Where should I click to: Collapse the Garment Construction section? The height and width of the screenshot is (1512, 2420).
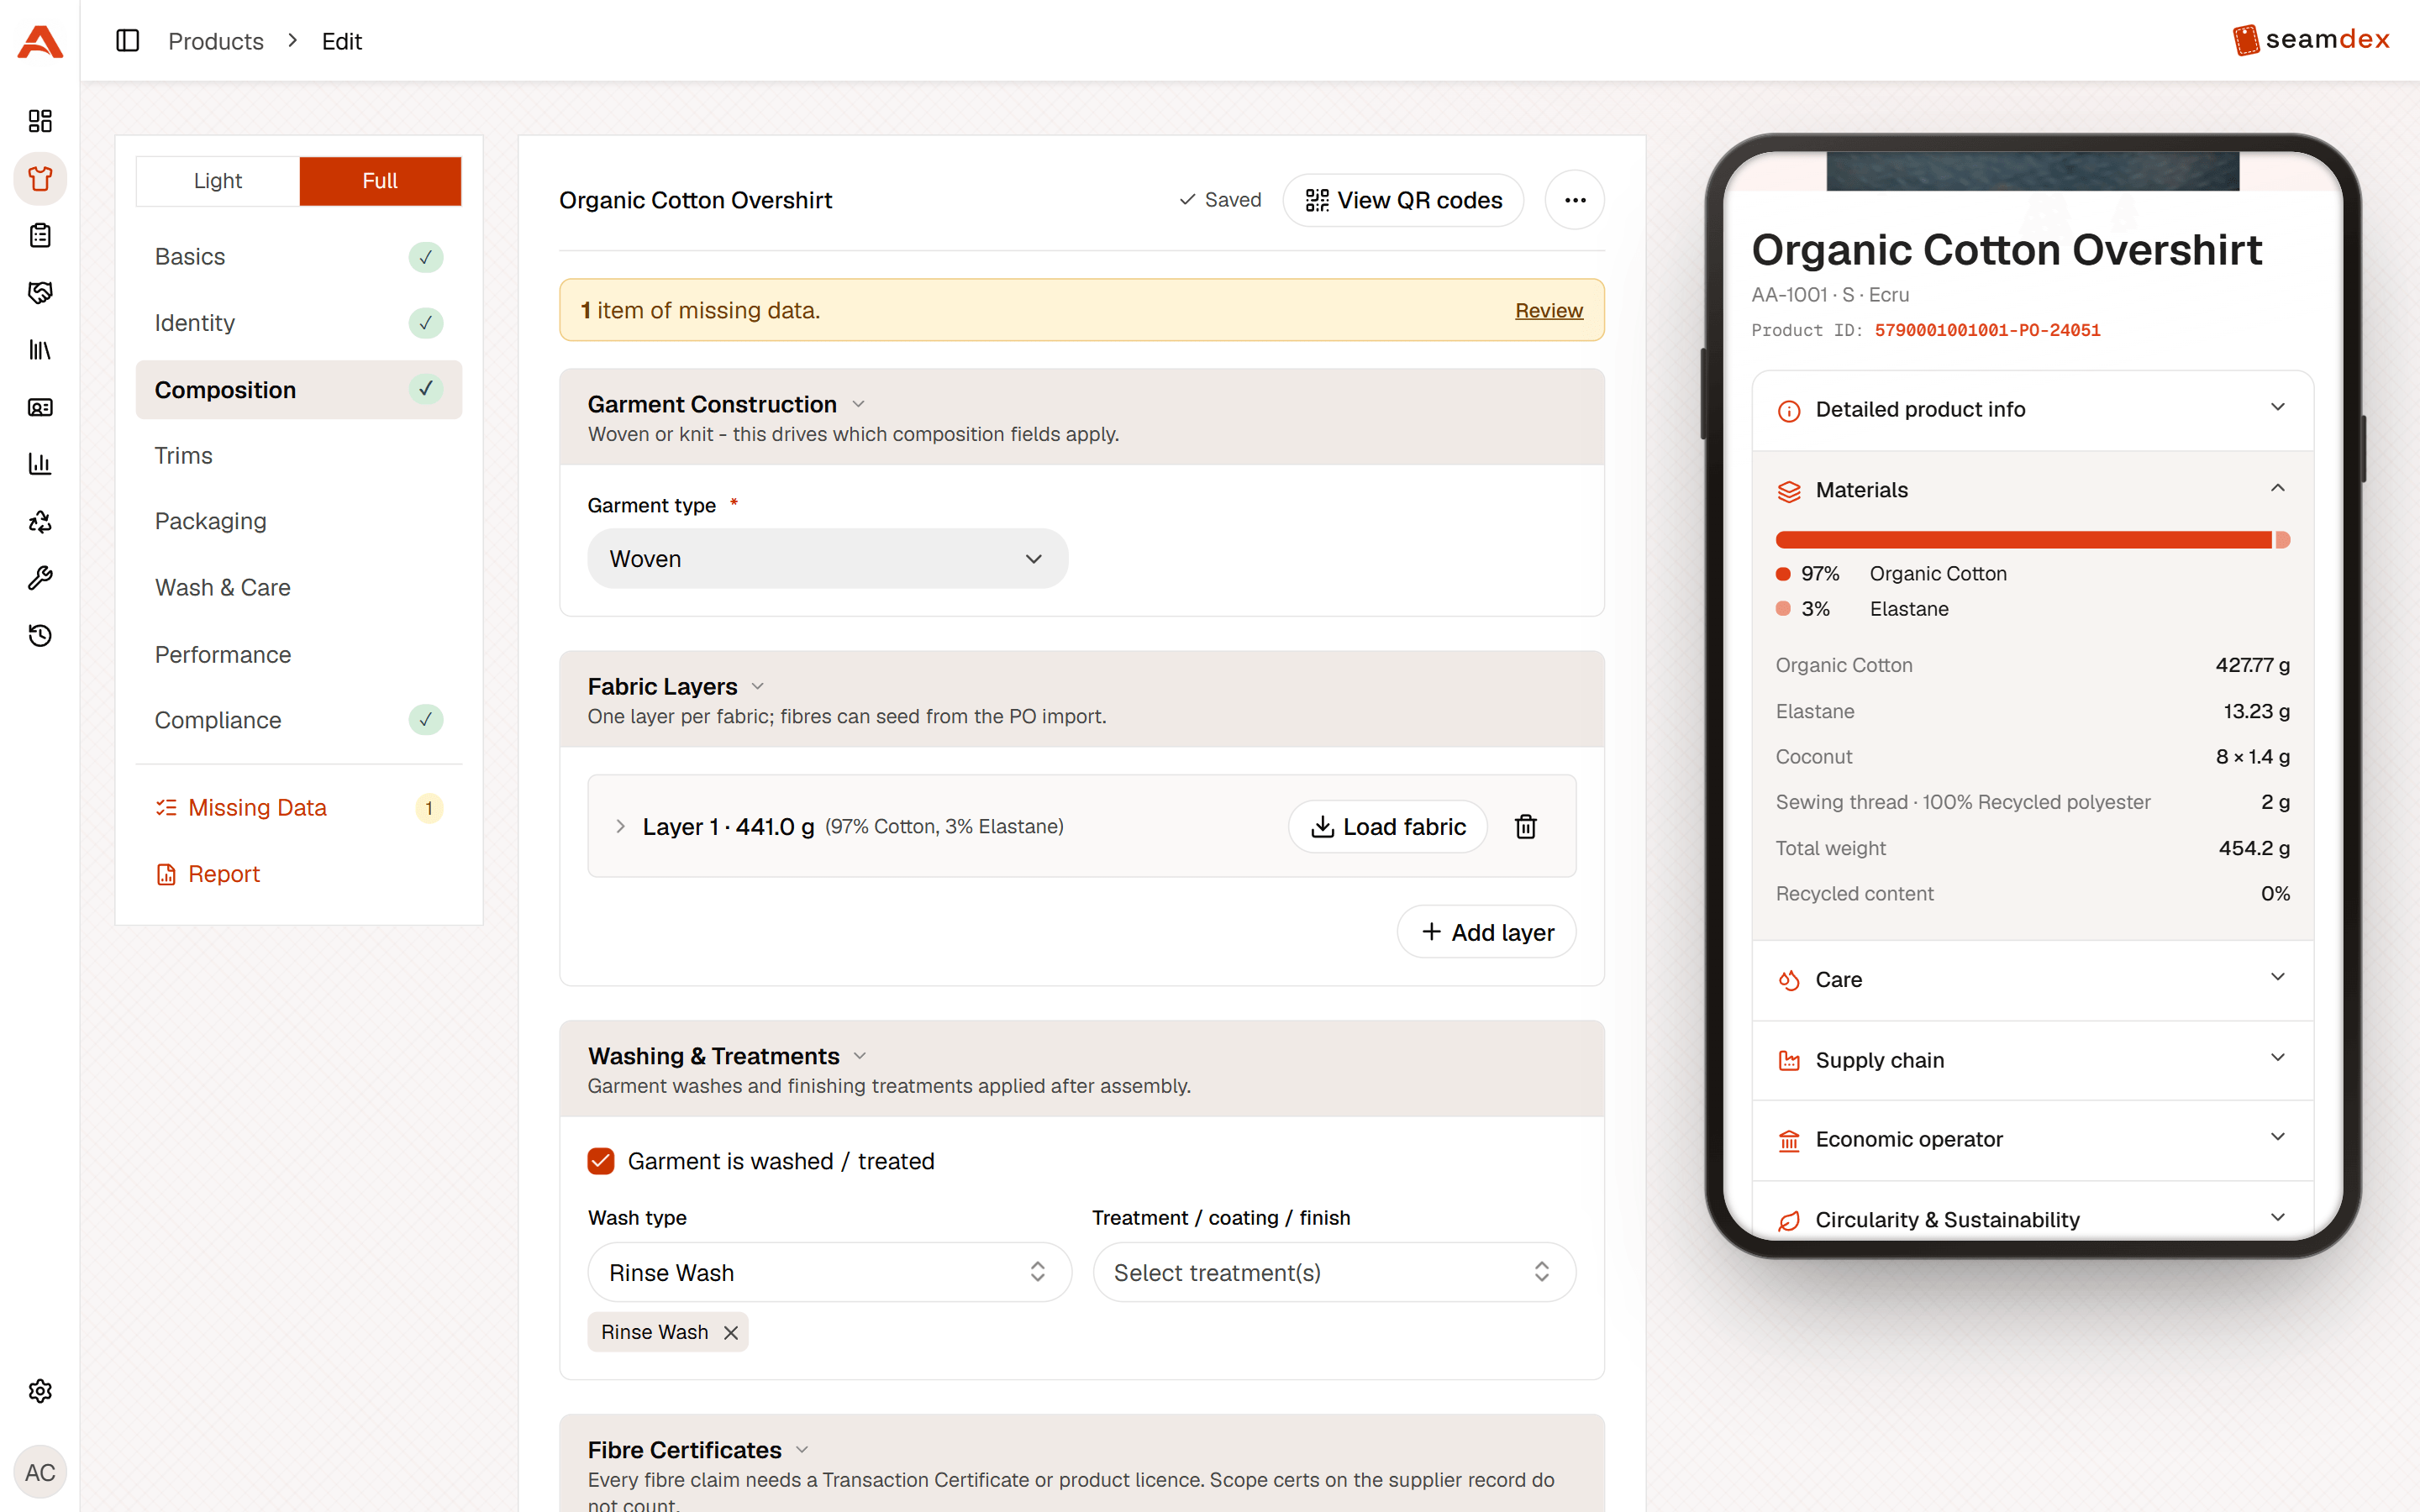(x=858, y=405)
